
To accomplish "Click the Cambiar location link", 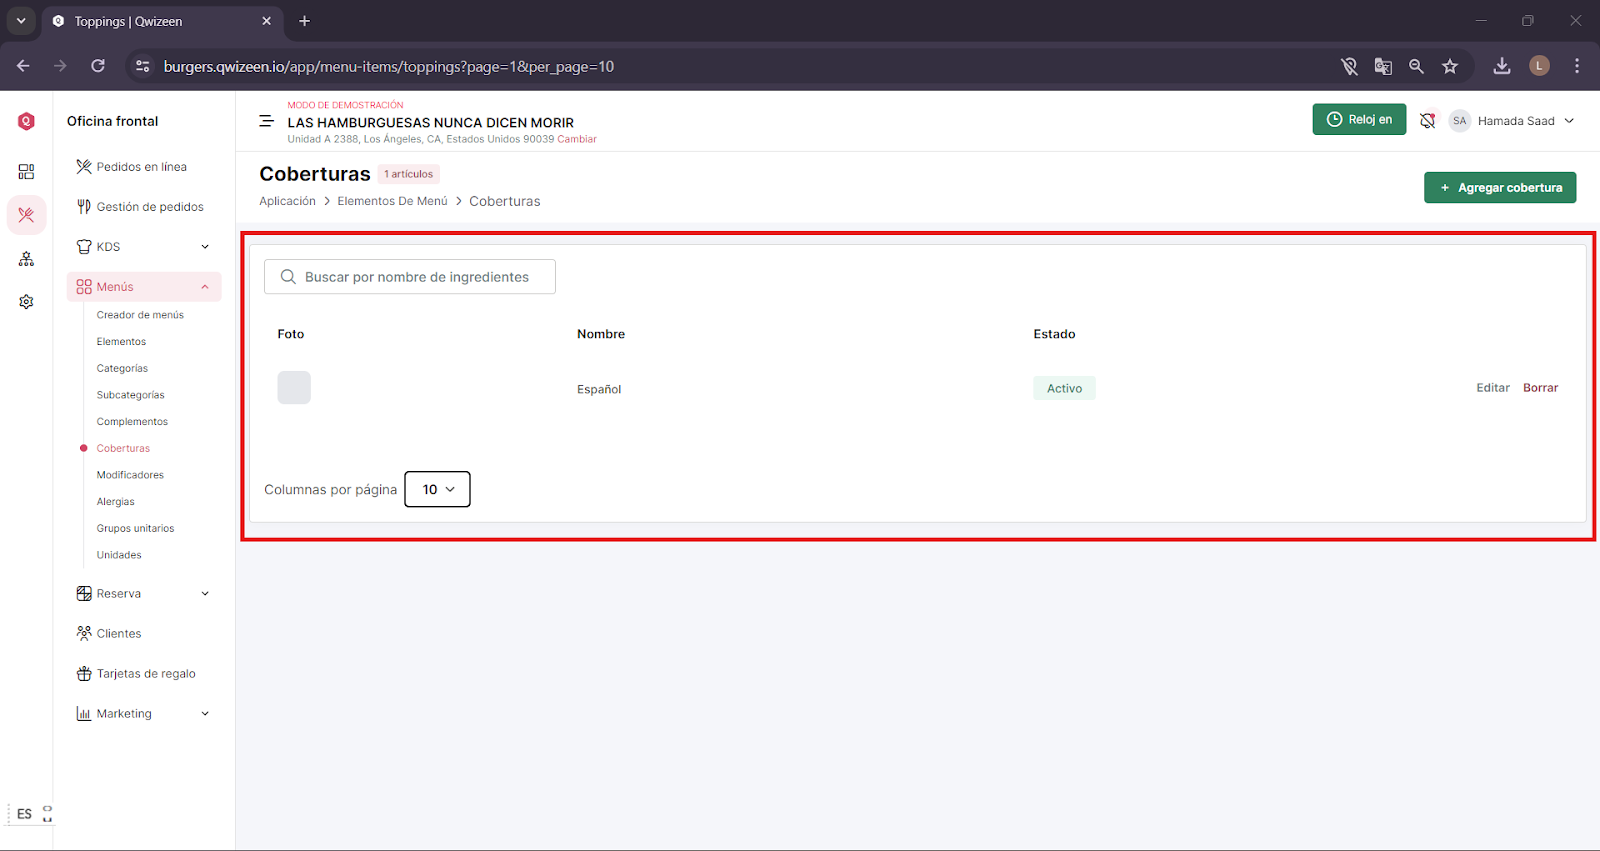I will click(577, 139).
